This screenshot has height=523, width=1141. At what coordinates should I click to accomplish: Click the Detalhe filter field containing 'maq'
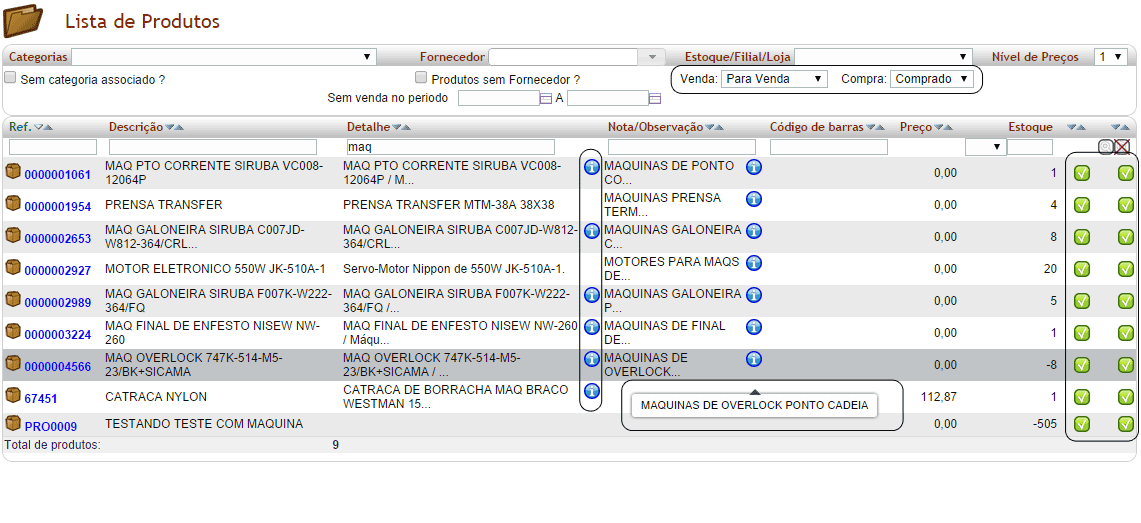point(450,147)
